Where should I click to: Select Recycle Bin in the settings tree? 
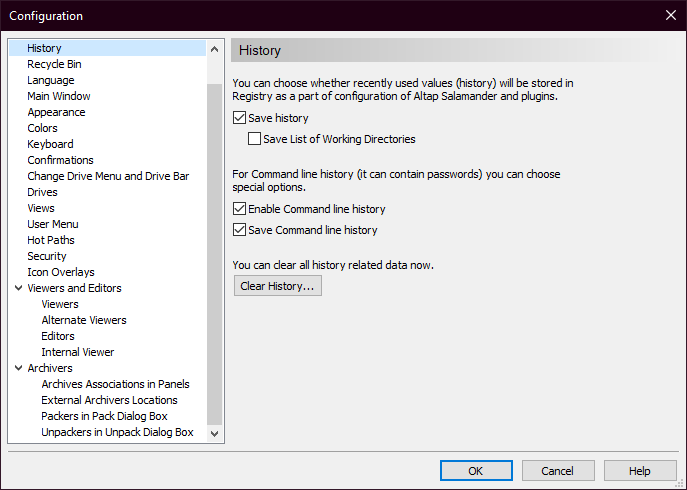(54, 64)
